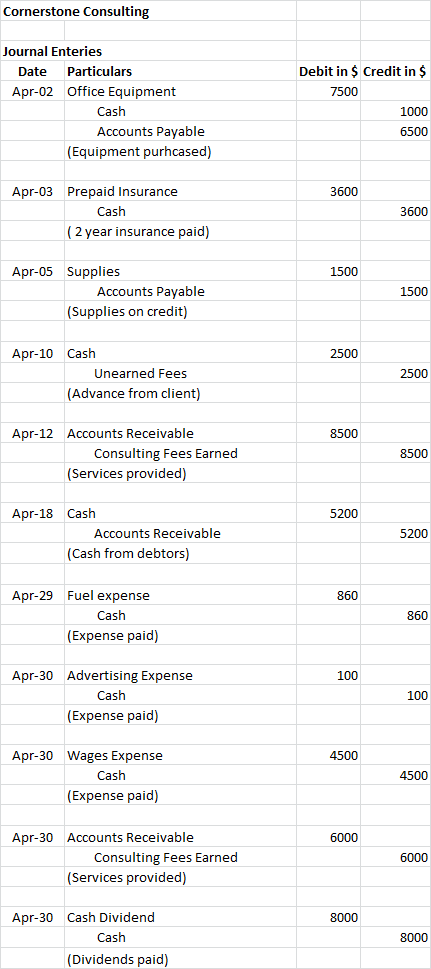Image resolution: width=431 pixels, height=969 pixels.
Task: Click the Debit in $ header
Action: [x=328, y=72]
